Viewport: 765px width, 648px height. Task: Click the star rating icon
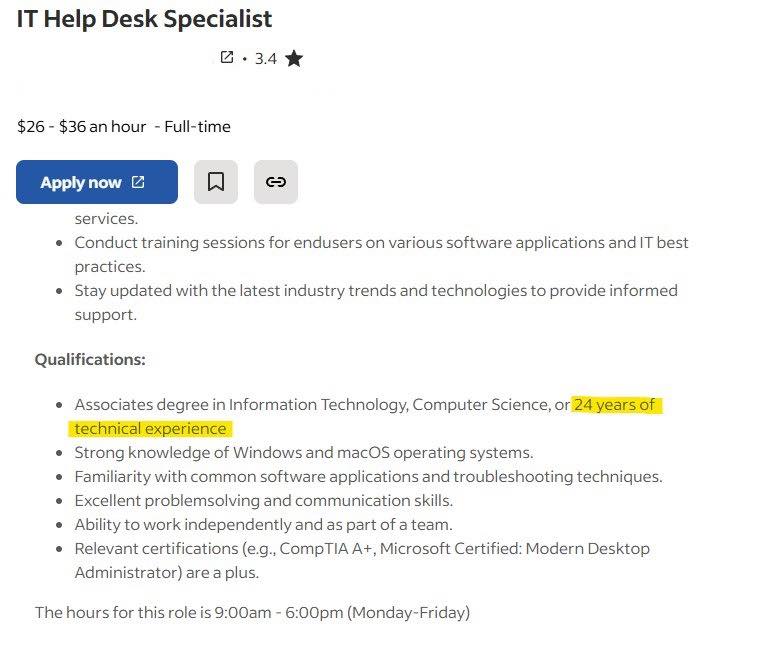pyautogui.click(x=294, y=59)
